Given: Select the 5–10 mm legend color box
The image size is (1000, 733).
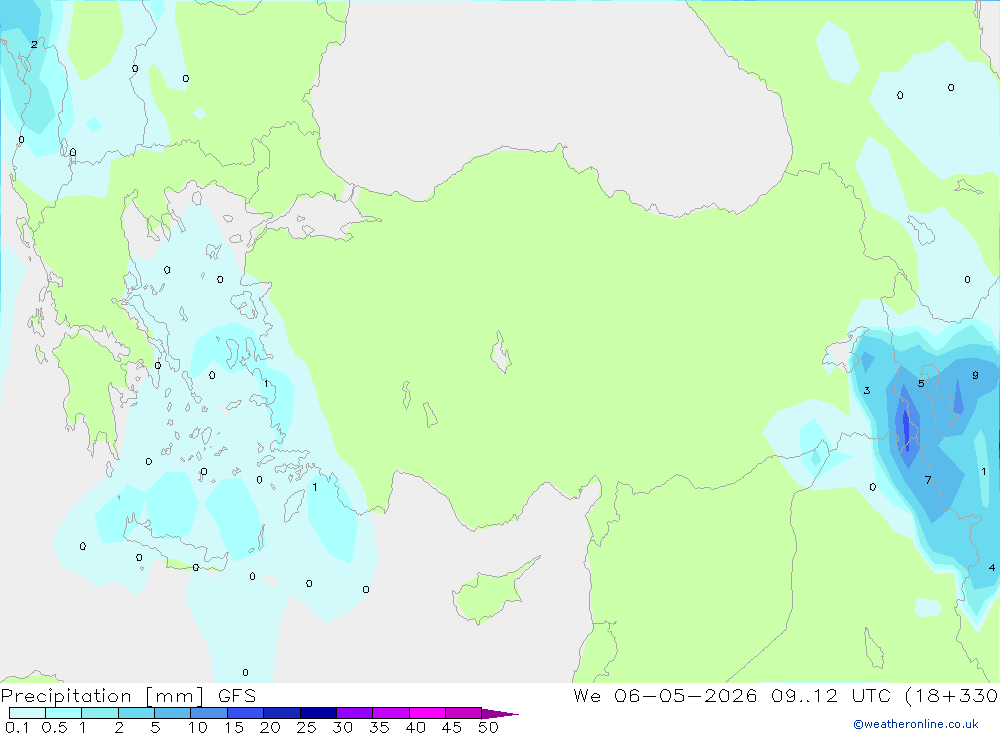Looking at the screenshot, I should [173, 713].
